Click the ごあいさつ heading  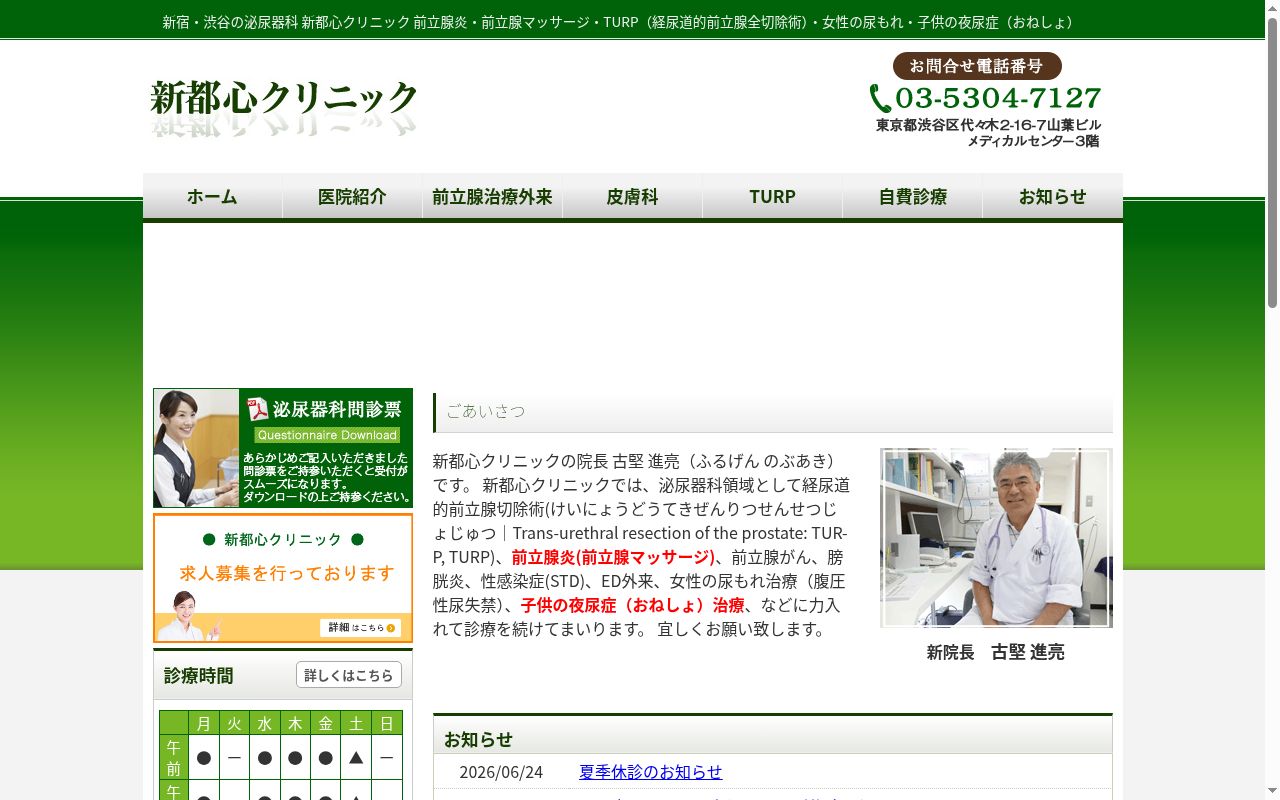485,411
